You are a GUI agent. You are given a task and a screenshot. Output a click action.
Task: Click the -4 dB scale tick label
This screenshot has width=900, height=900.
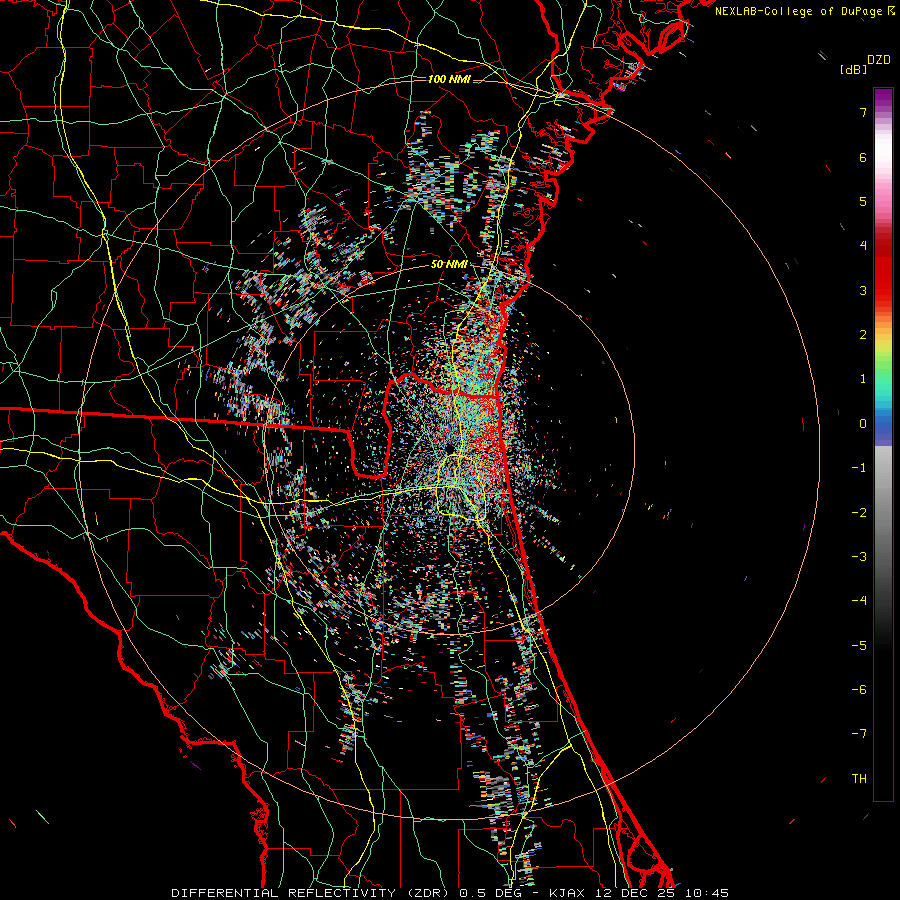tap(859, 601)
